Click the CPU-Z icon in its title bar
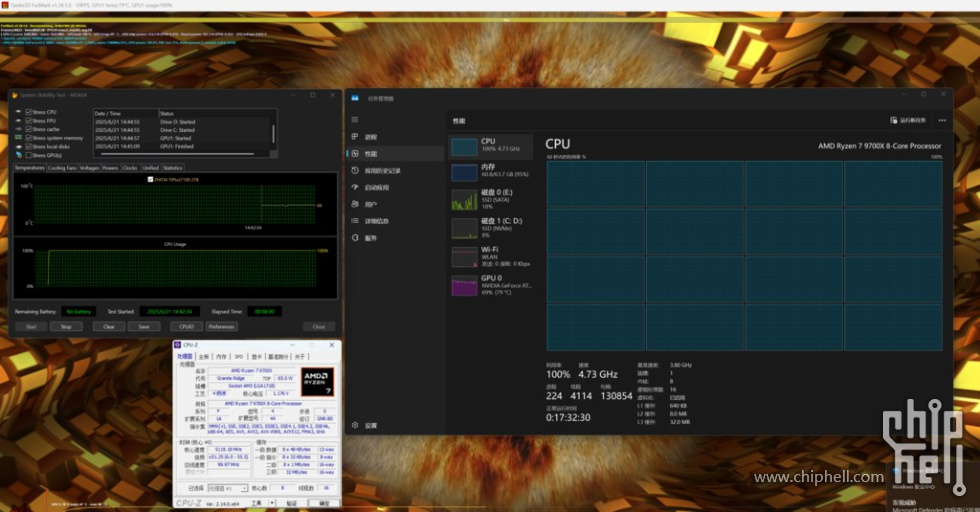 click(178, 345)
